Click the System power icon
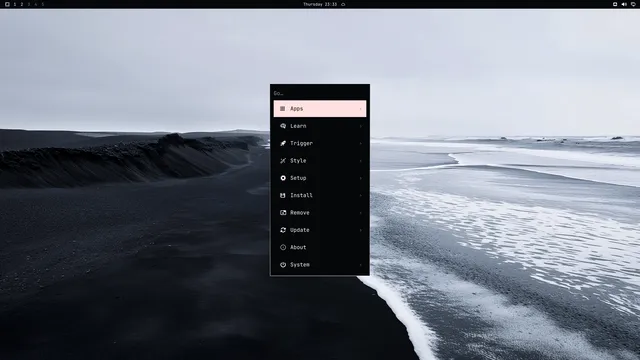This screenshot has height=360, width=640. pos(282,265)
